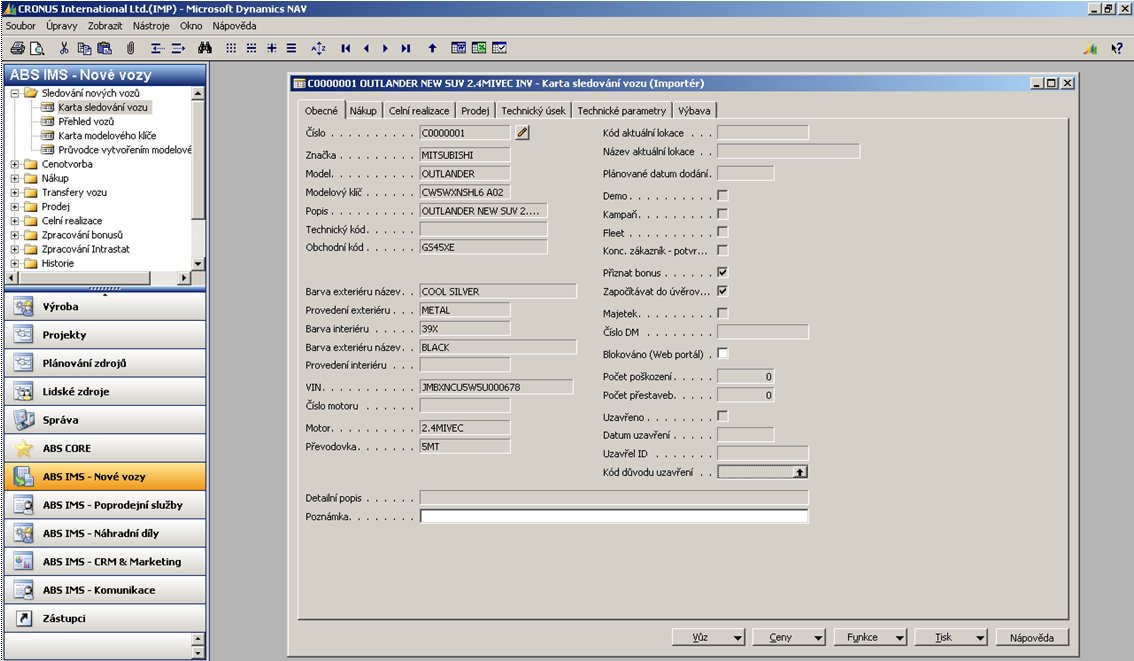Viewport: 1134px width, 661px height.
Task: Collapse the Sledování nových vozů tree folder
Action: (x=14, y=93)
